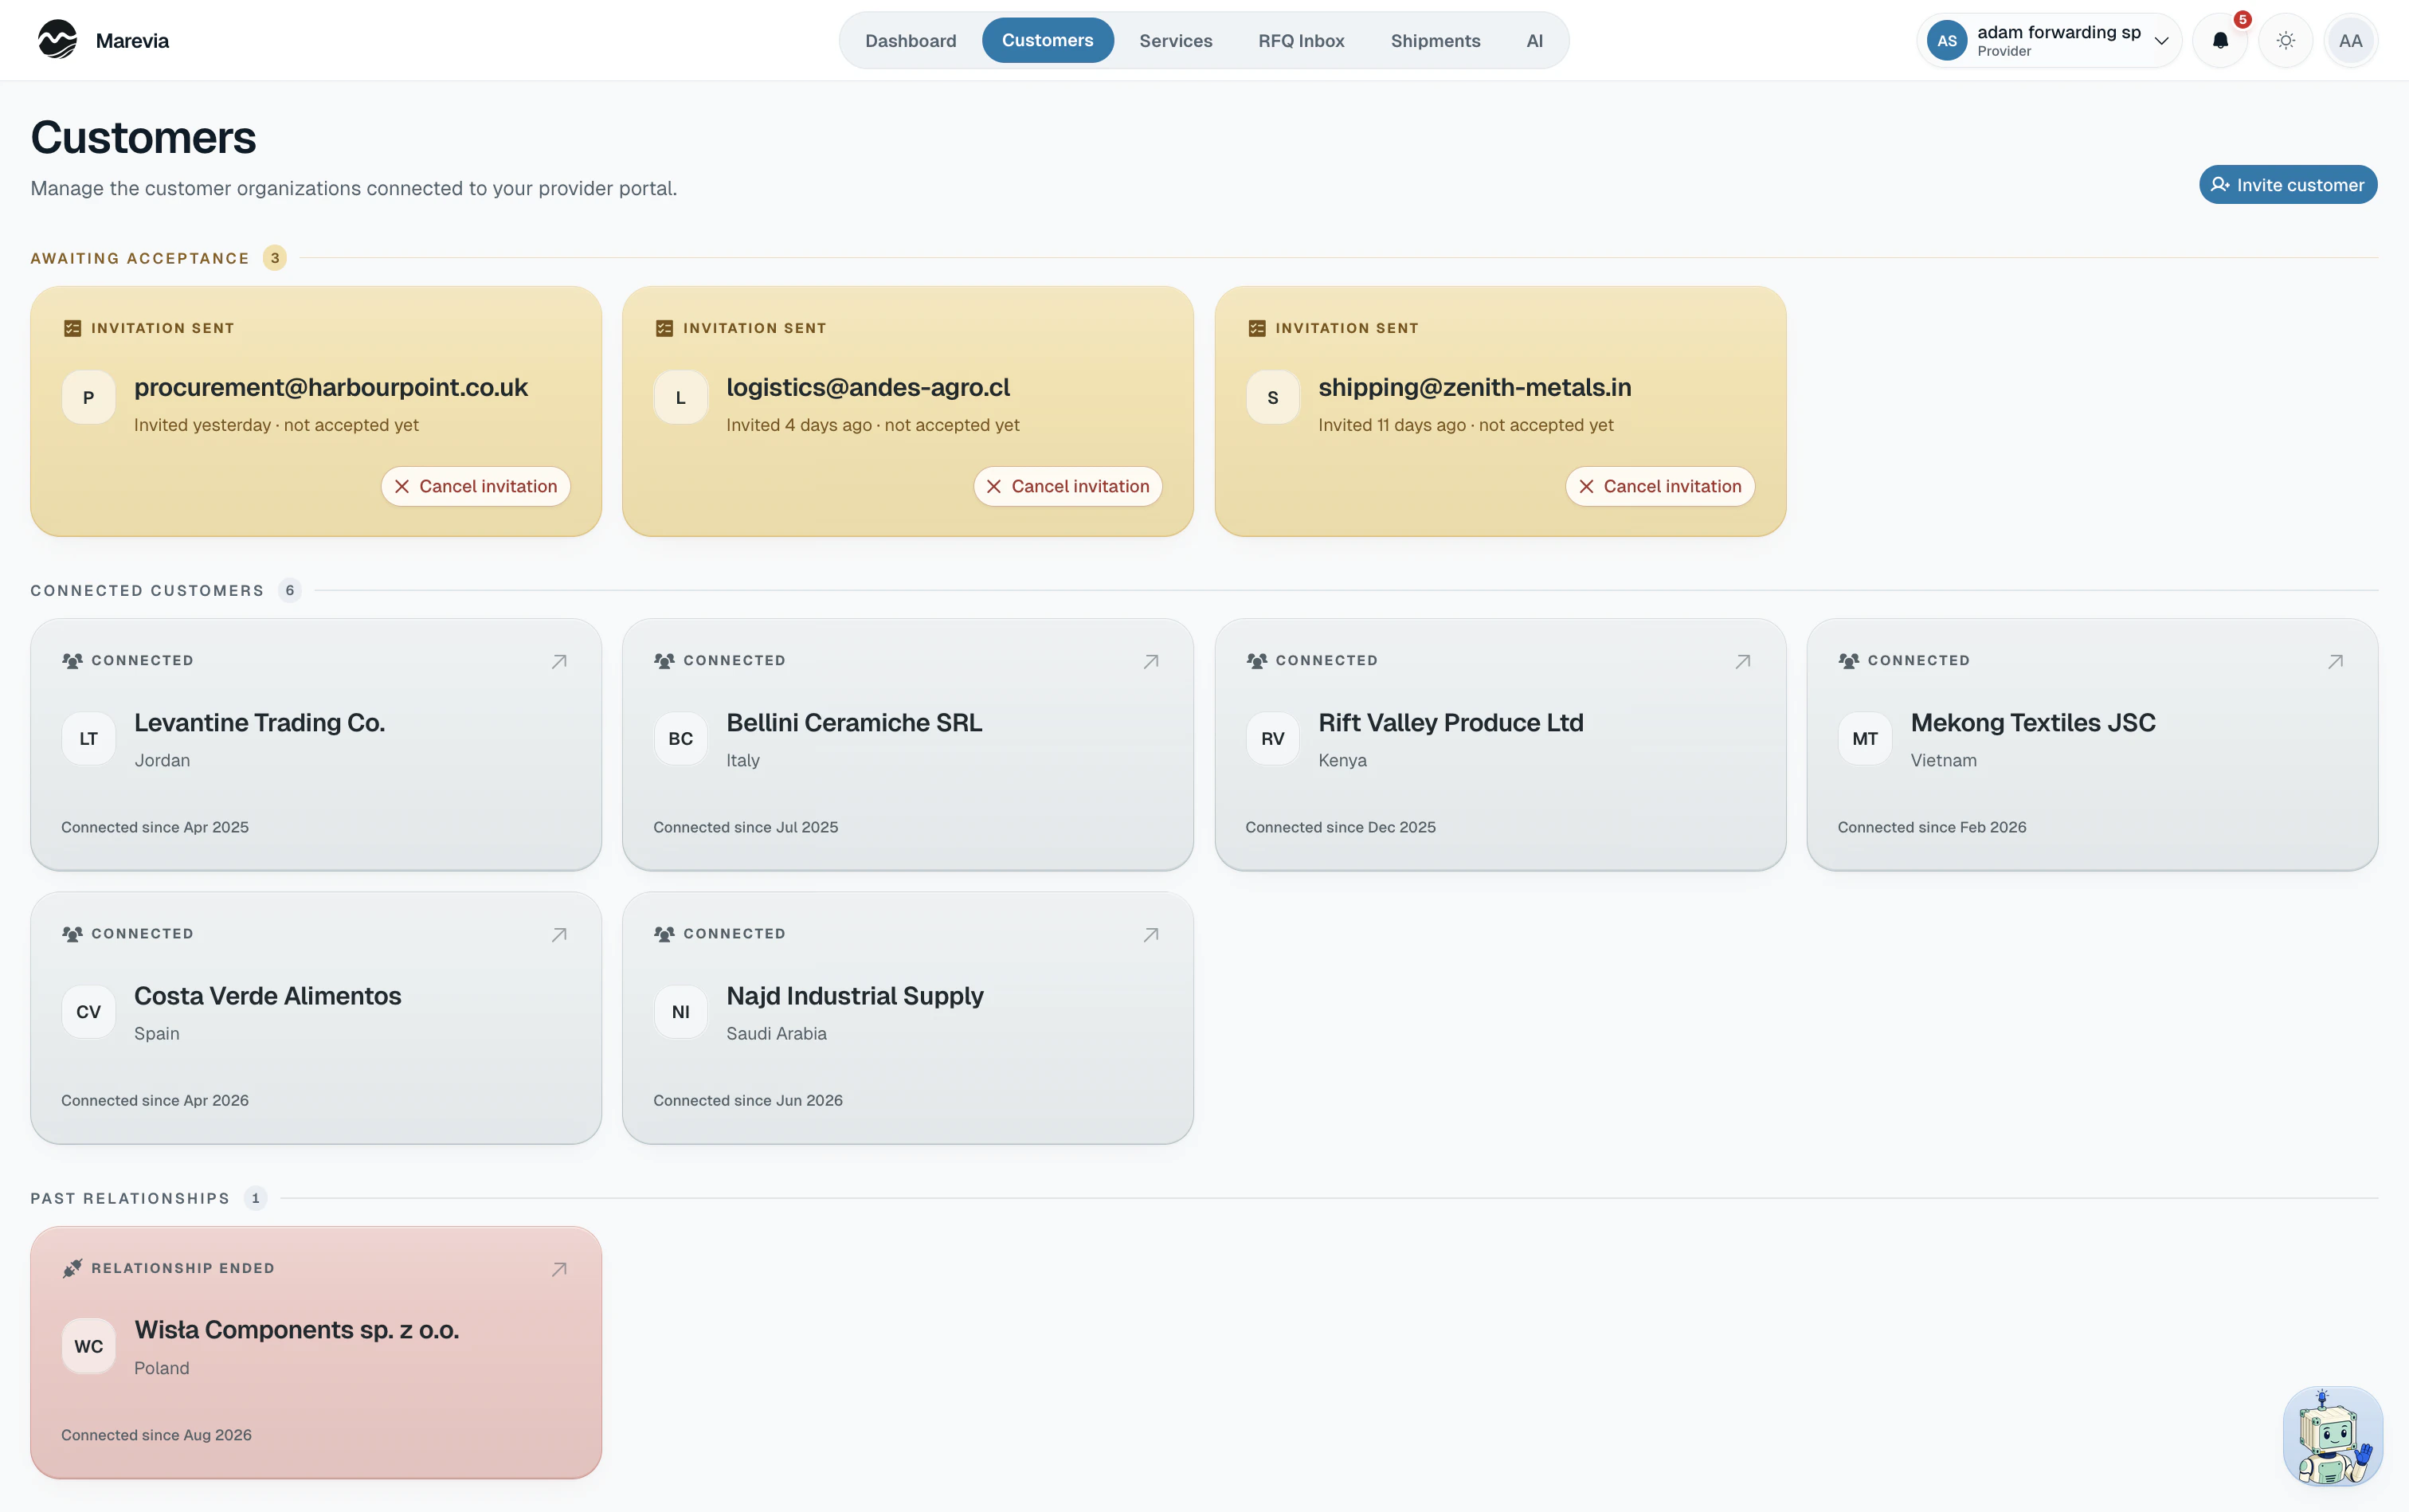Click the Past Relationships section heading

[x=130, y=1199]
